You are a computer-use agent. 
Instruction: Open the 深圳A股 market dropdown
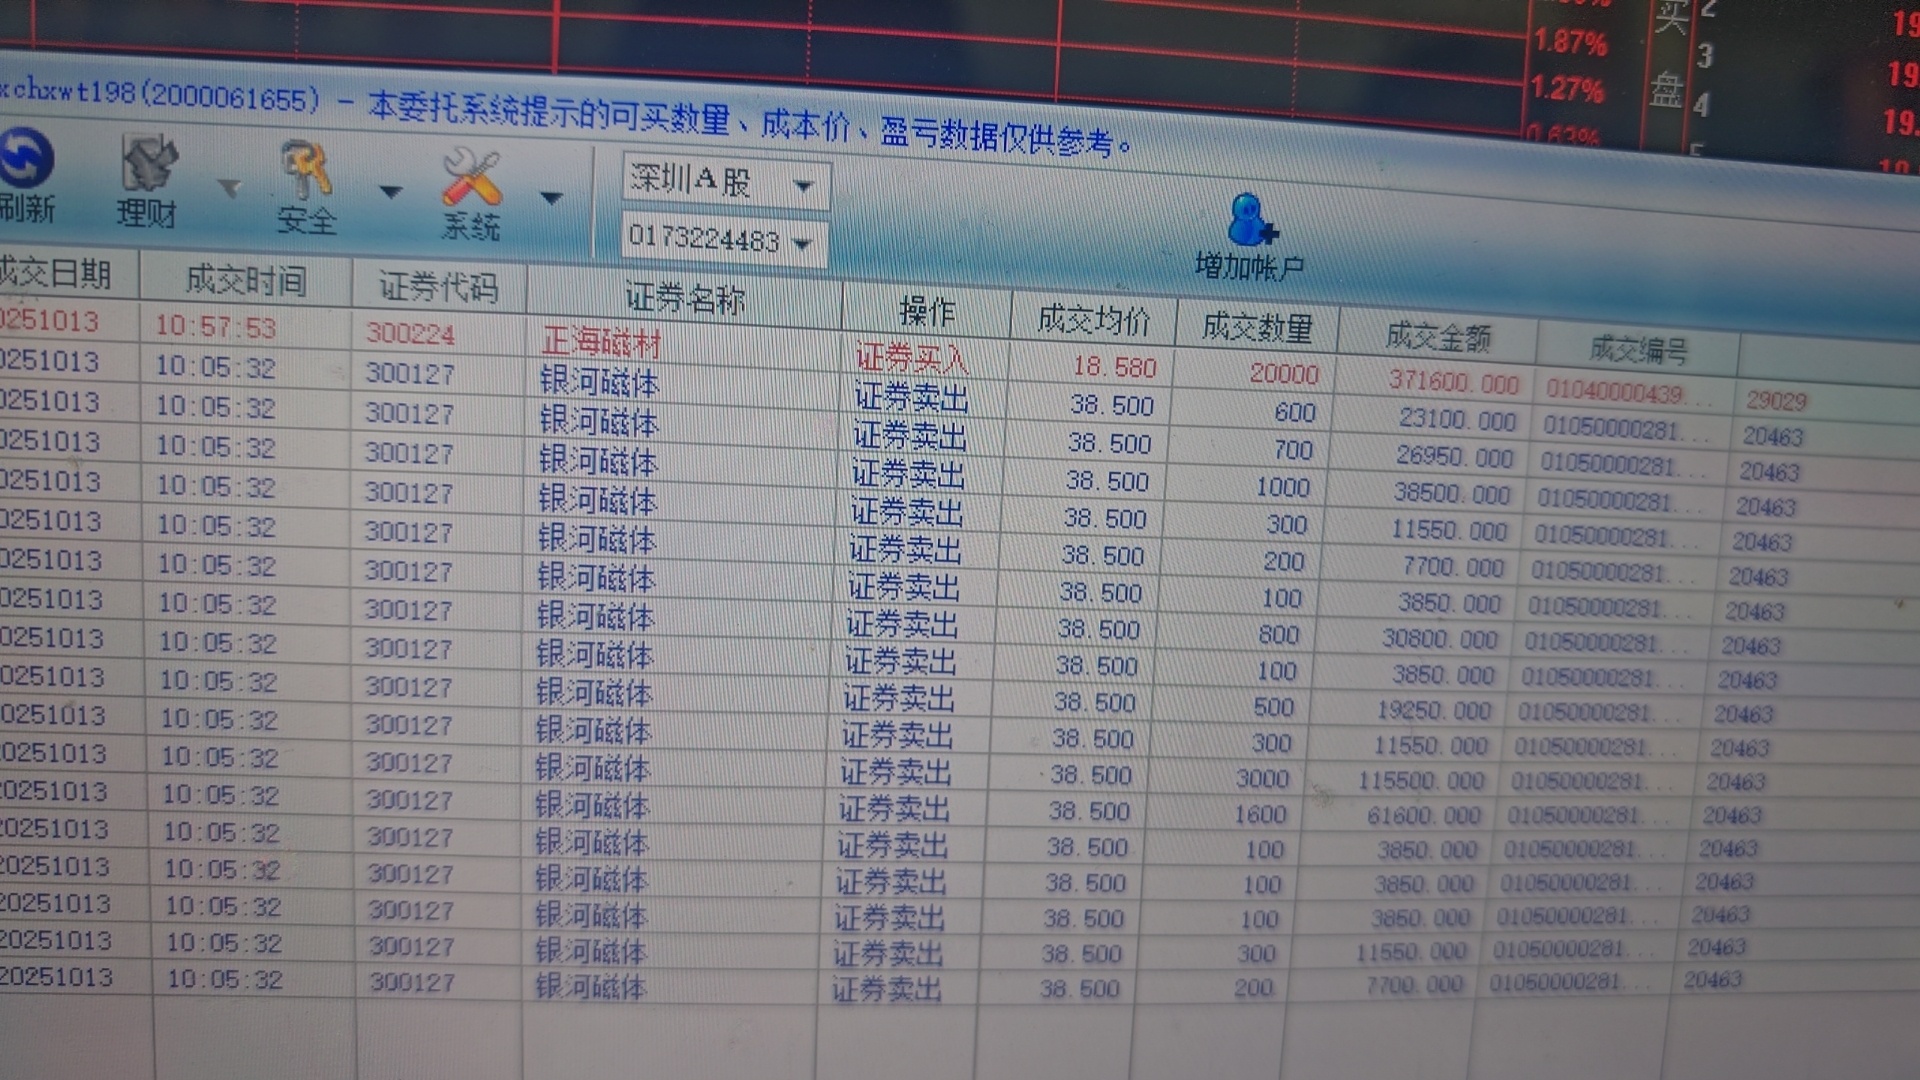coord(803,186)
